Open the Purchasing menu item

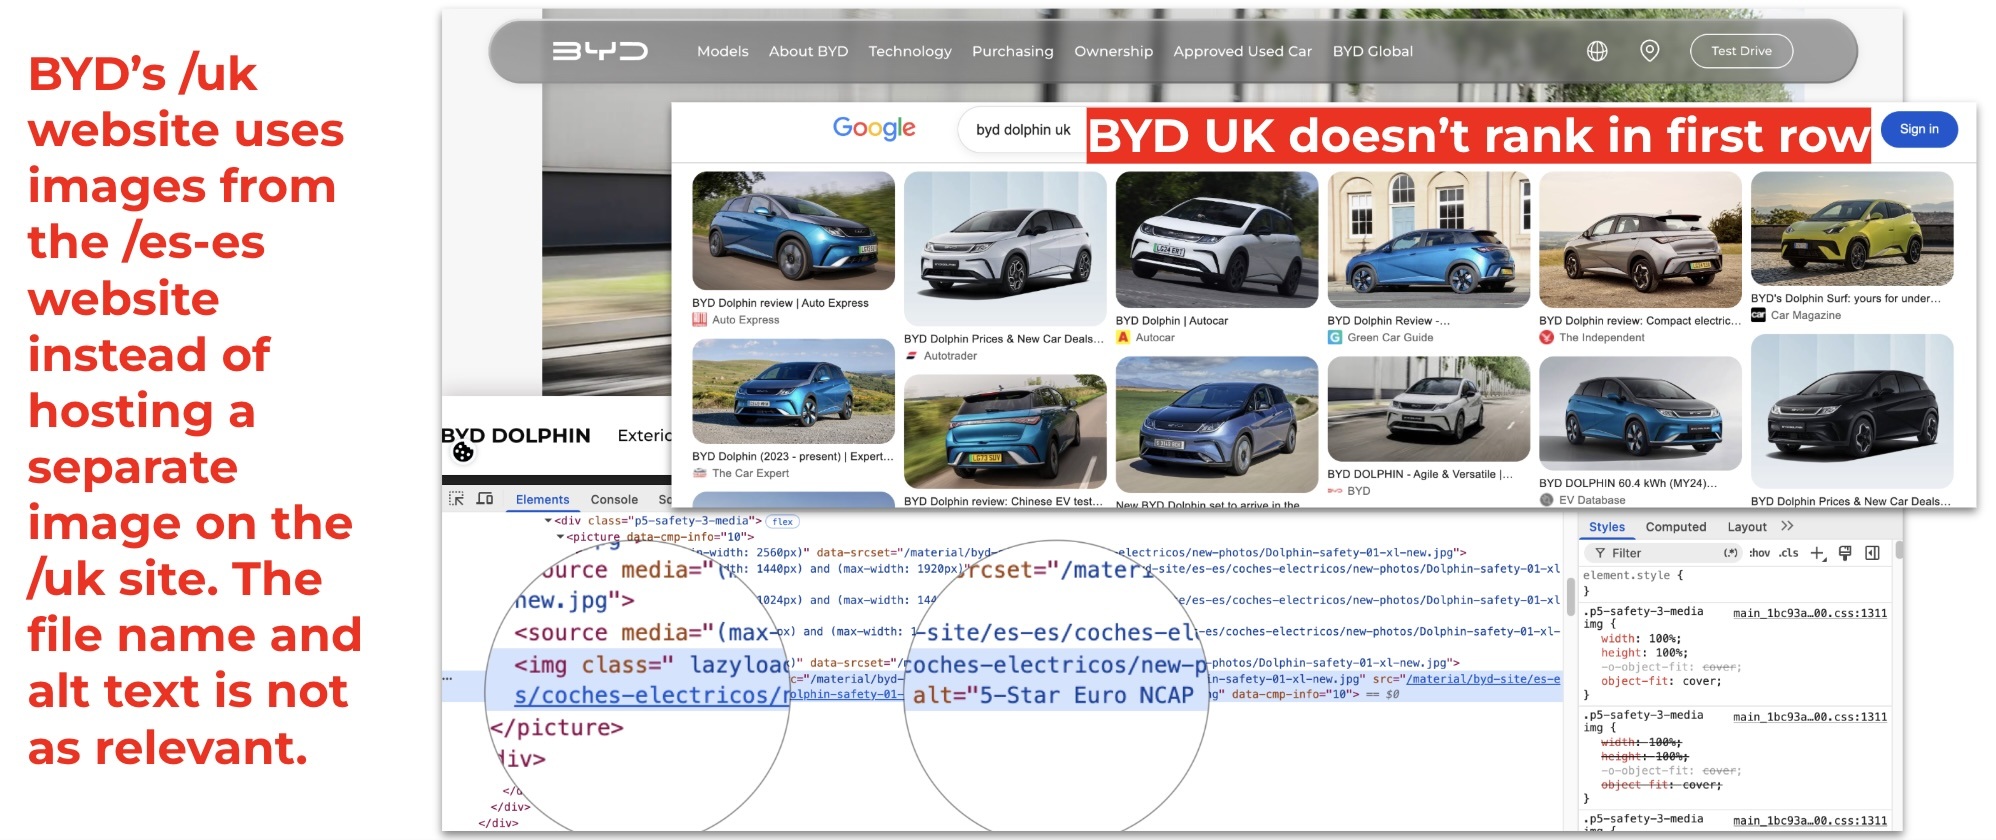1013,51
